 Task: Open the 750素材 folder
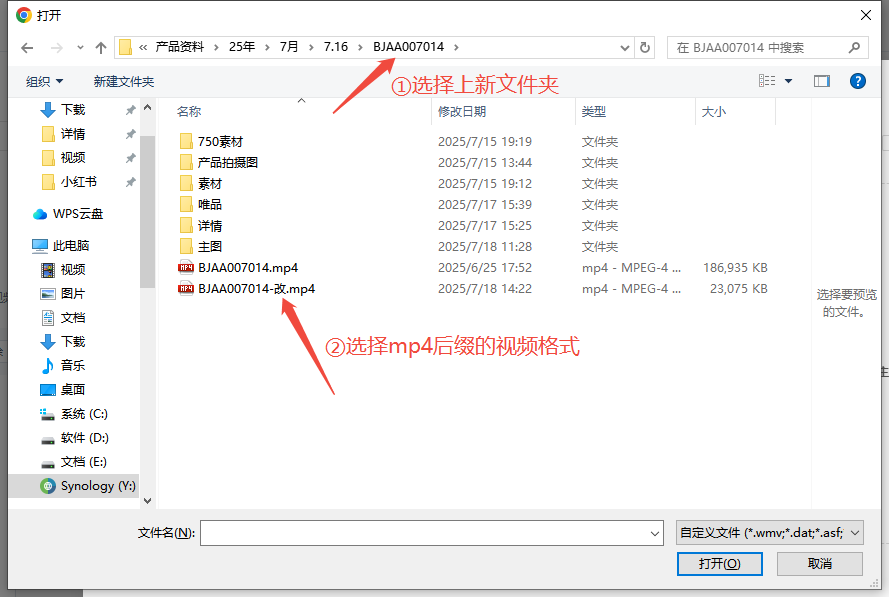[220, 142]
